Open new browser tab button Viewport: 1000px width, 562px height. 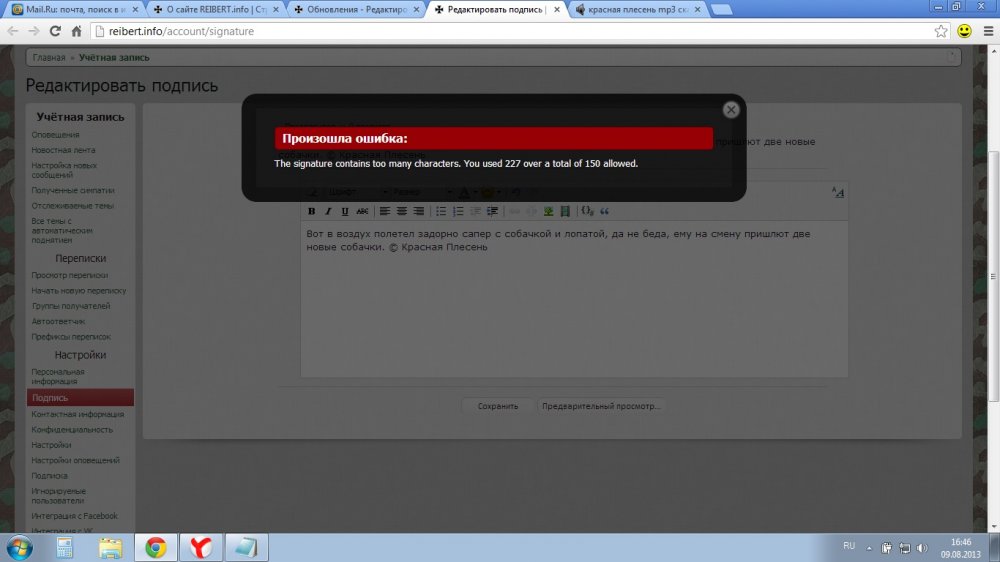tap(721, 10)
